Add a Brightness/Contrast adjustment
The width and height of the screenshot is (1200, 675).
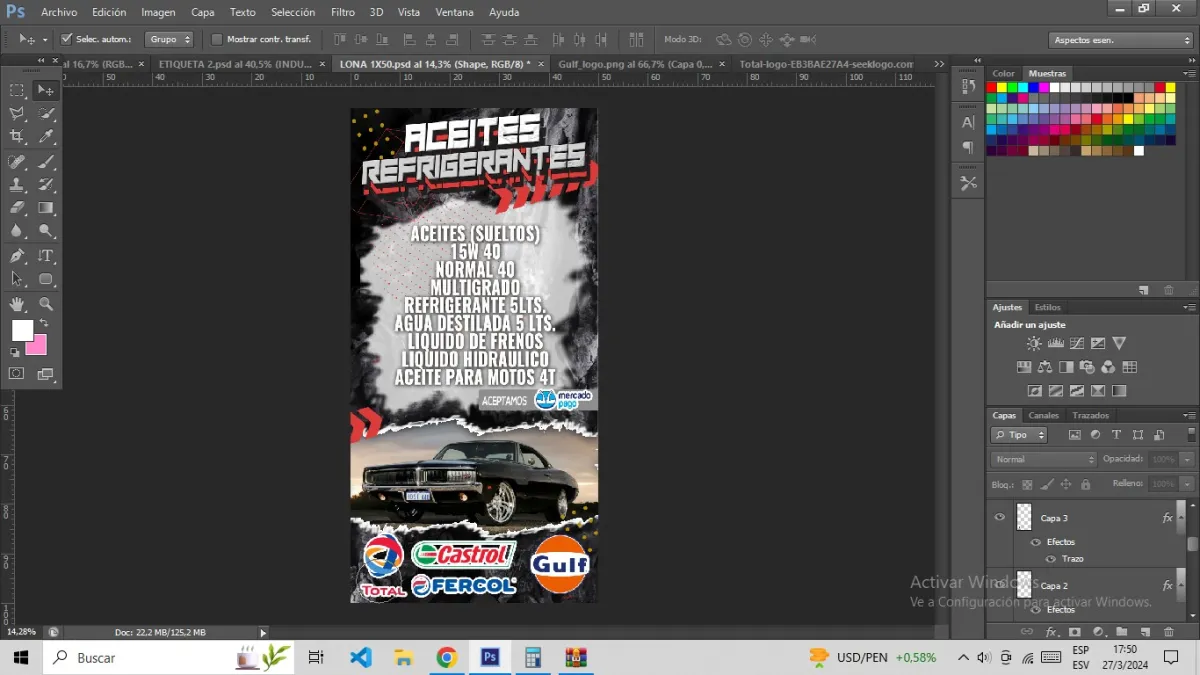[x=1034, y=343]
